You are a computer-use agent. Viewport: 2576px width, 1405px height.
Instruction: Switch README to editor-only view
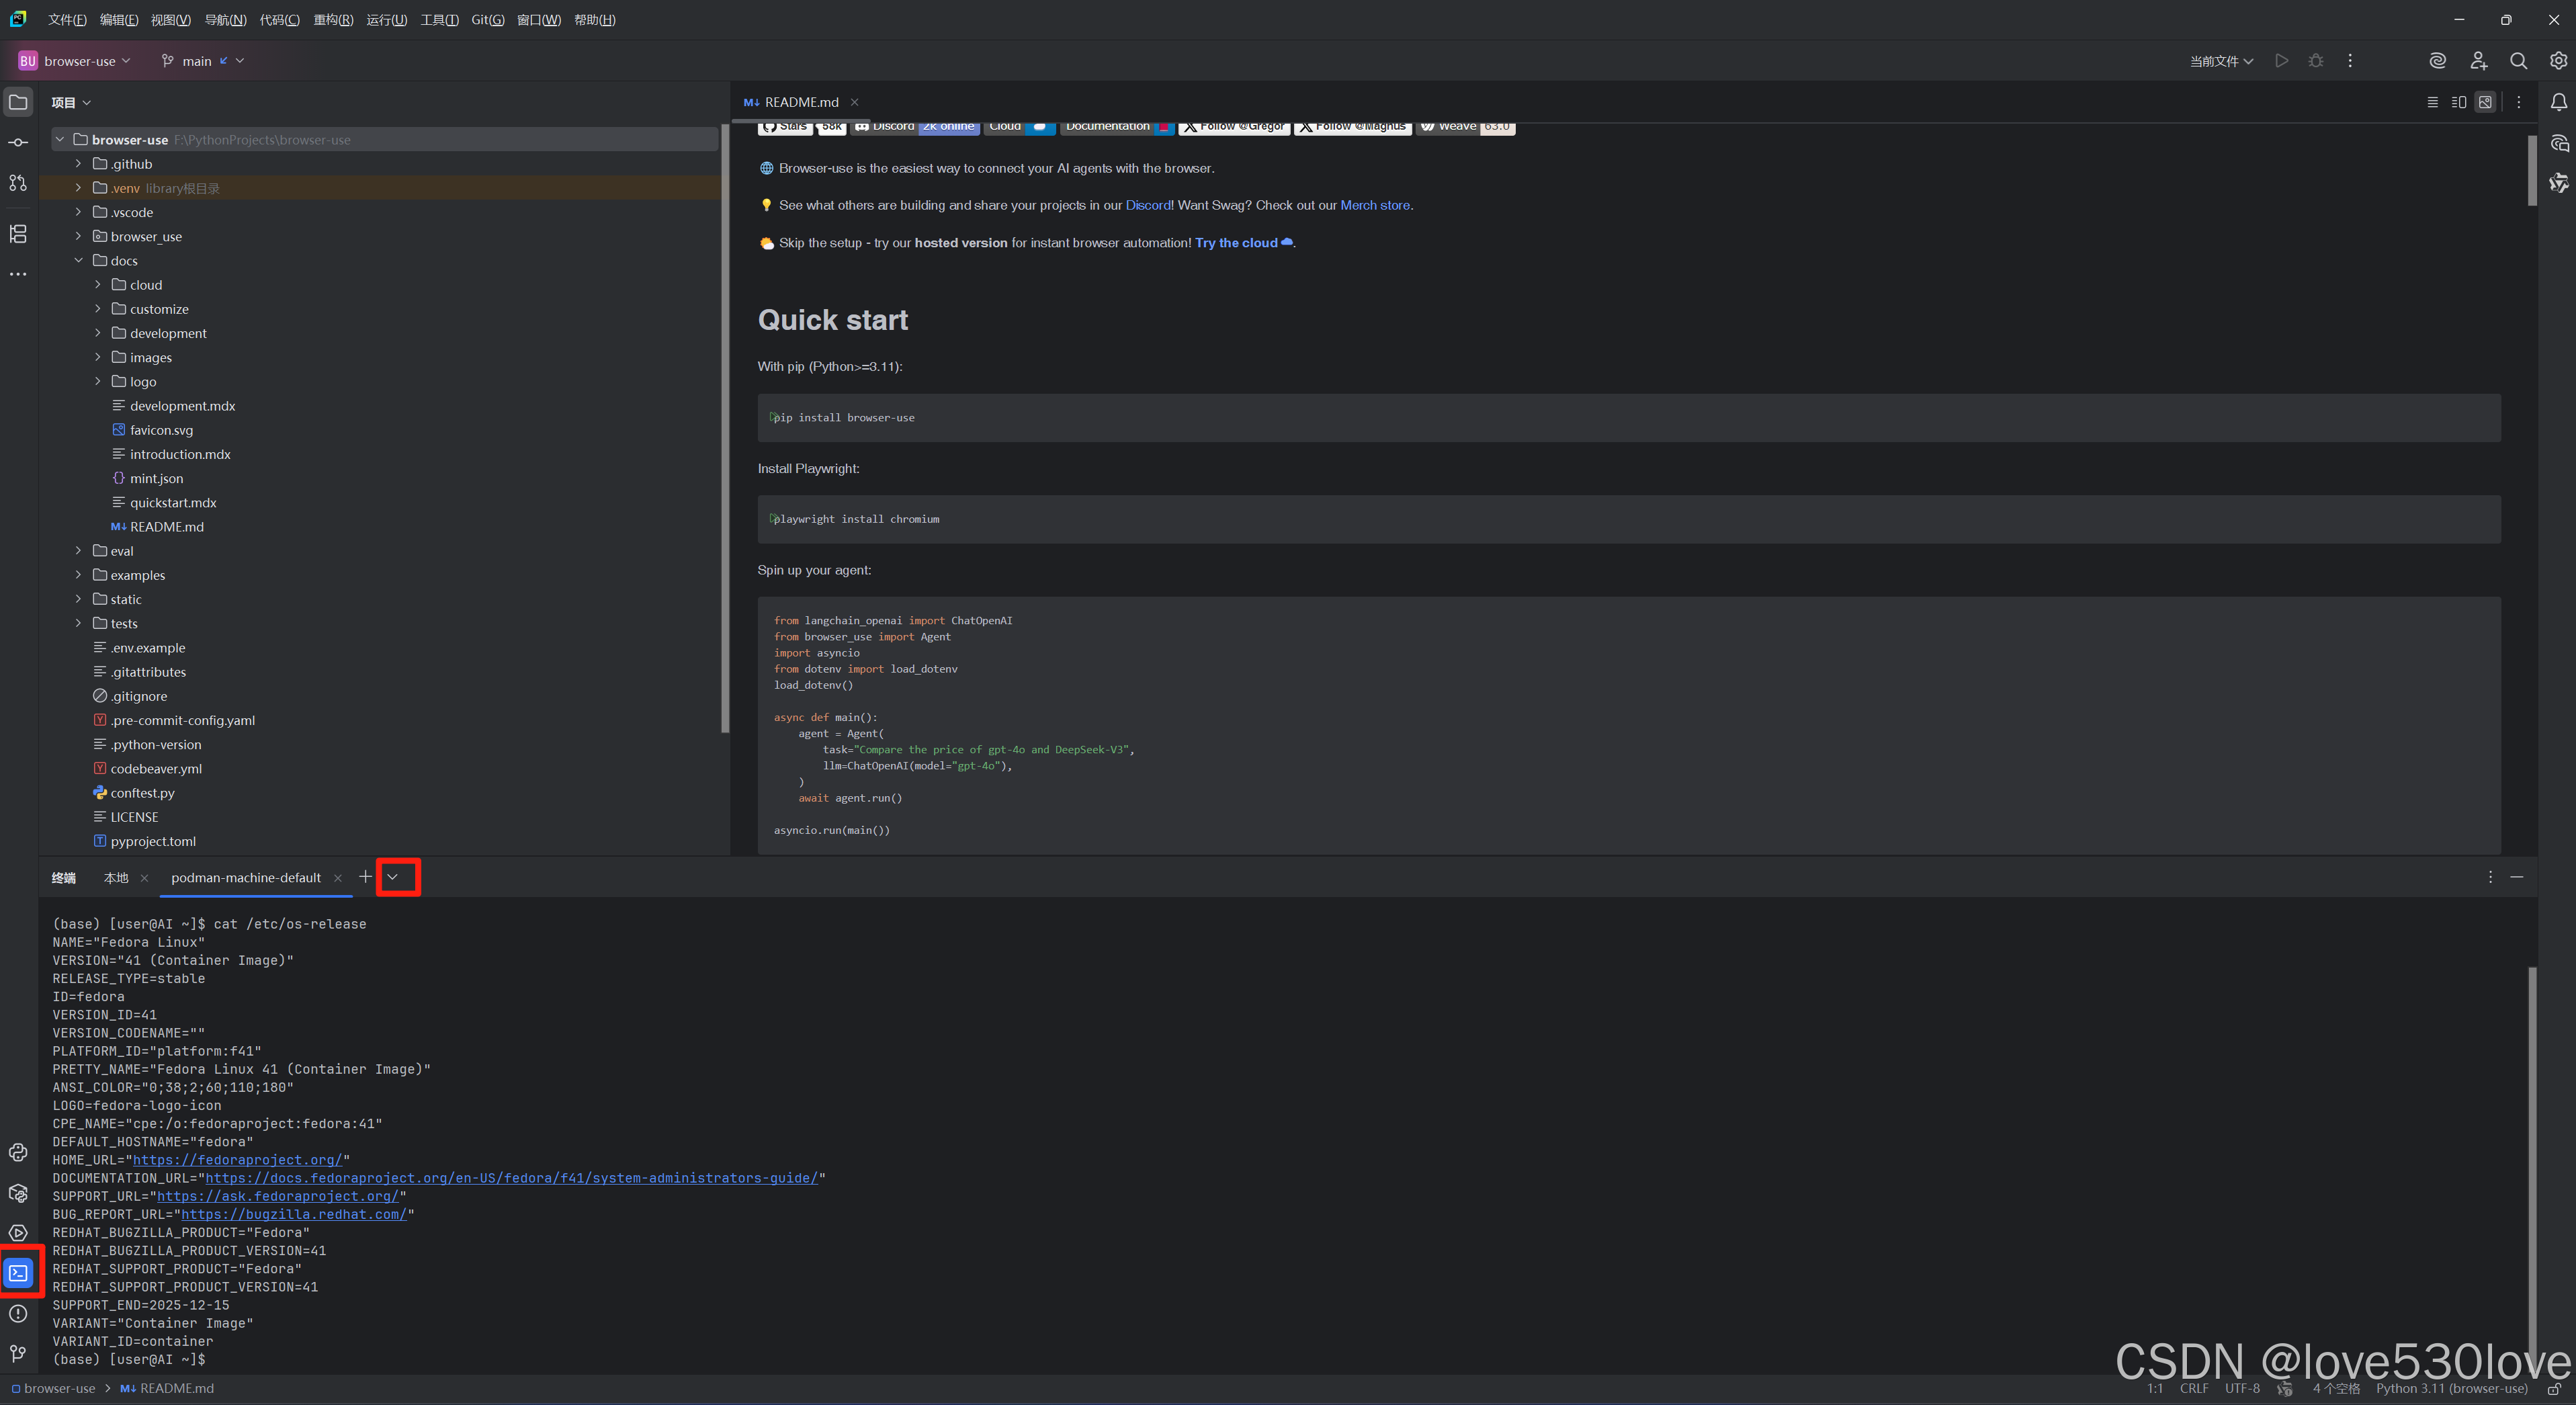(x=2432, y=102)
